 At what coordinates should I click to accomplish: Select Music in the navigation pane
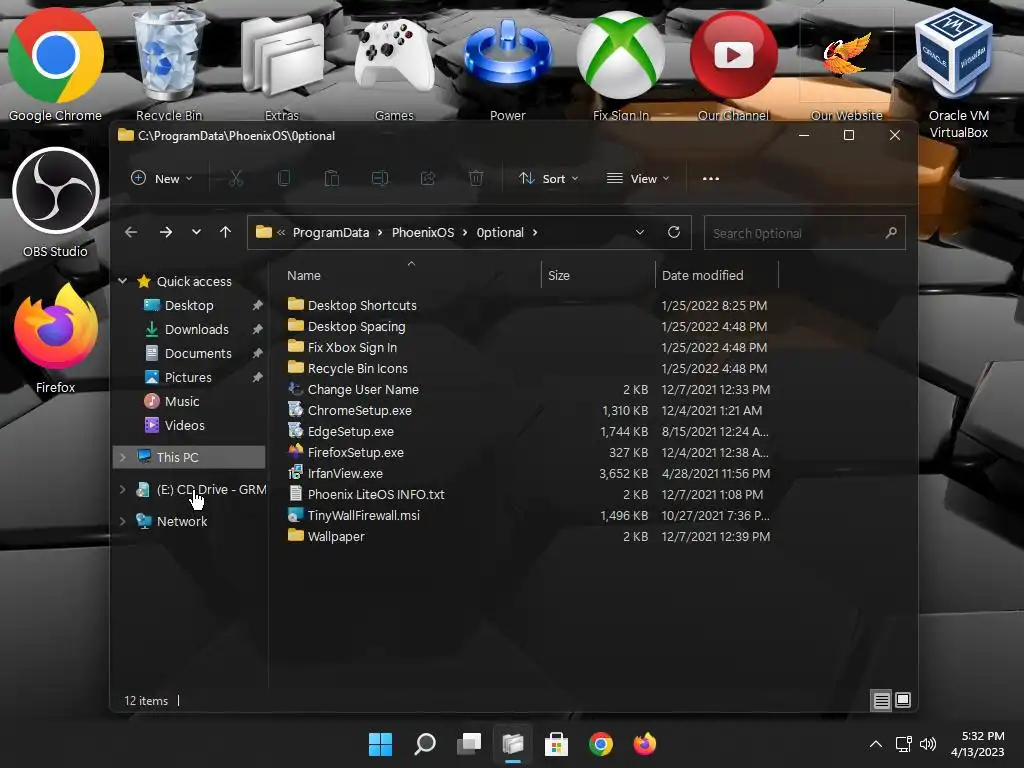181,401
